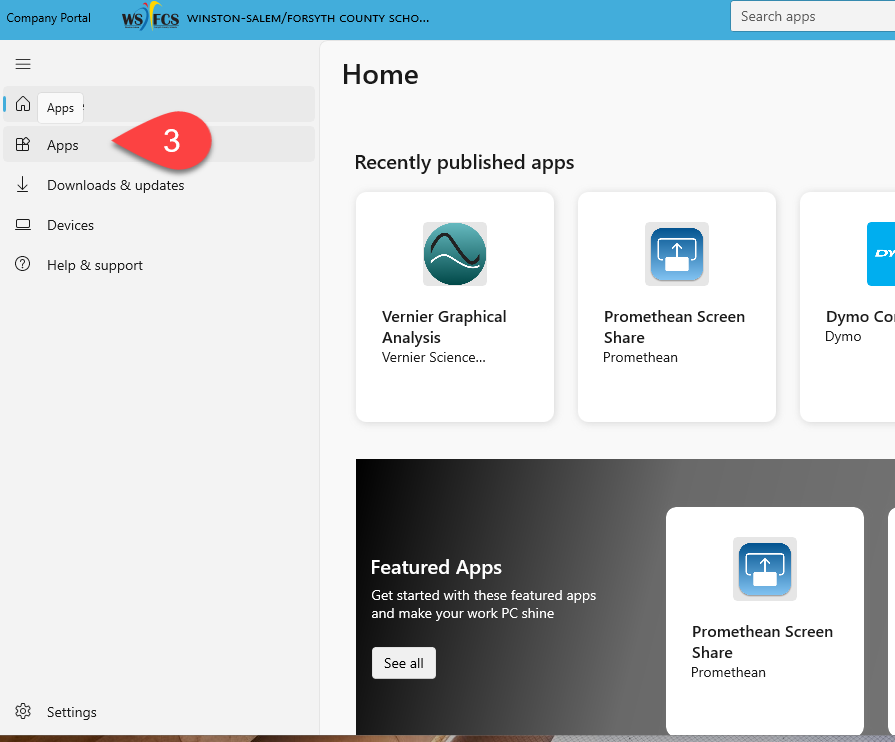The height and width of the screenshot is (742, 895).
Task: Click Promethean Screen Share title in Featured Apps
Action: 762,642
